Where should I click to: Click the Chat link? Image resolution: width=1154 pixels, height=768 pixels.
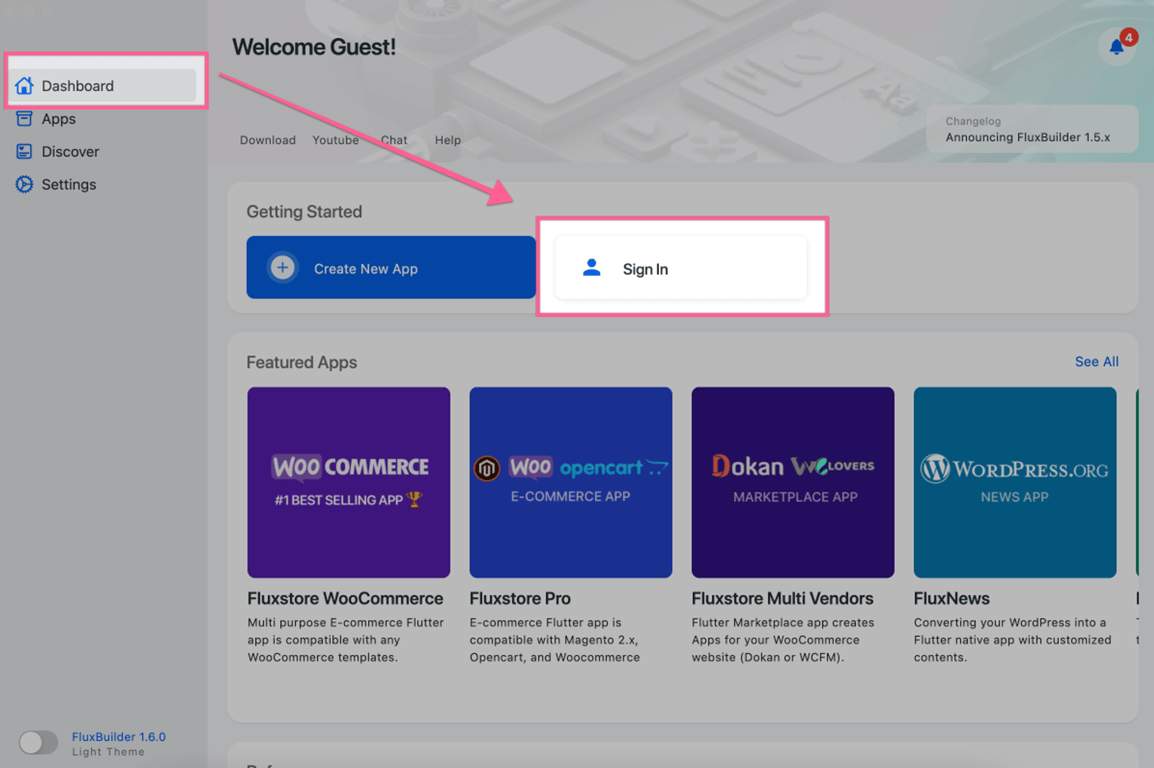point(394,140)
